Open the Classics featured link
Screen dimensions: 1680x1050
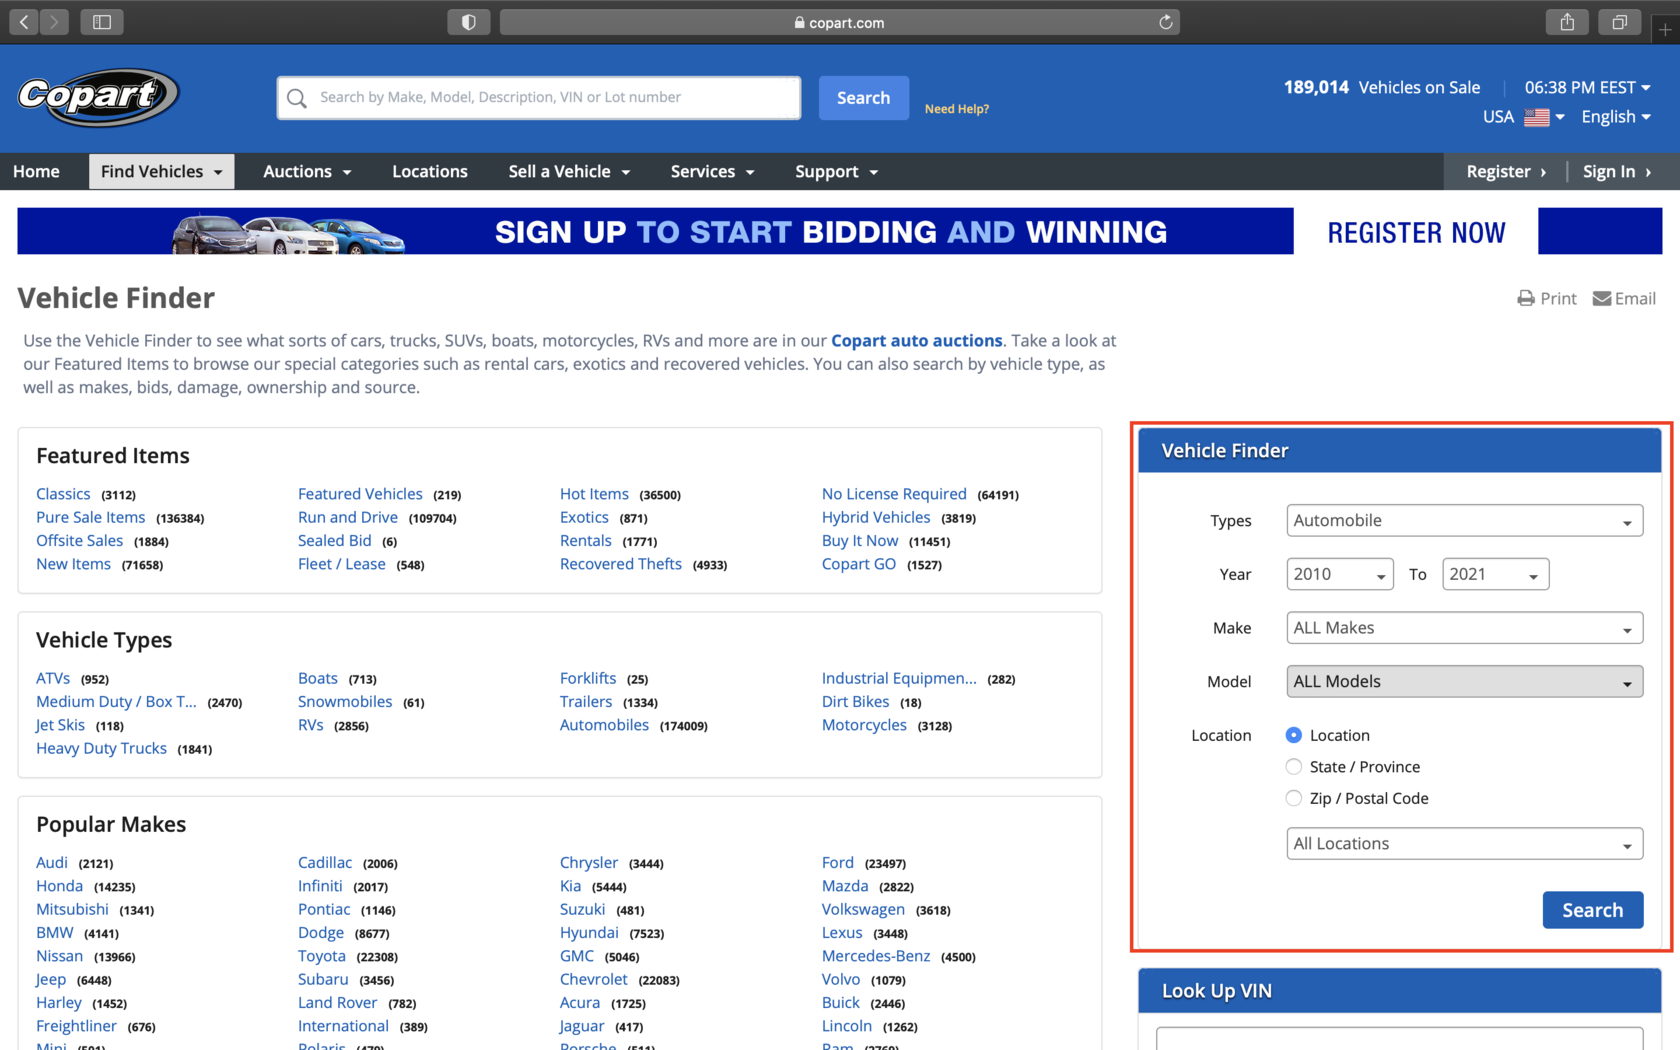63,494
